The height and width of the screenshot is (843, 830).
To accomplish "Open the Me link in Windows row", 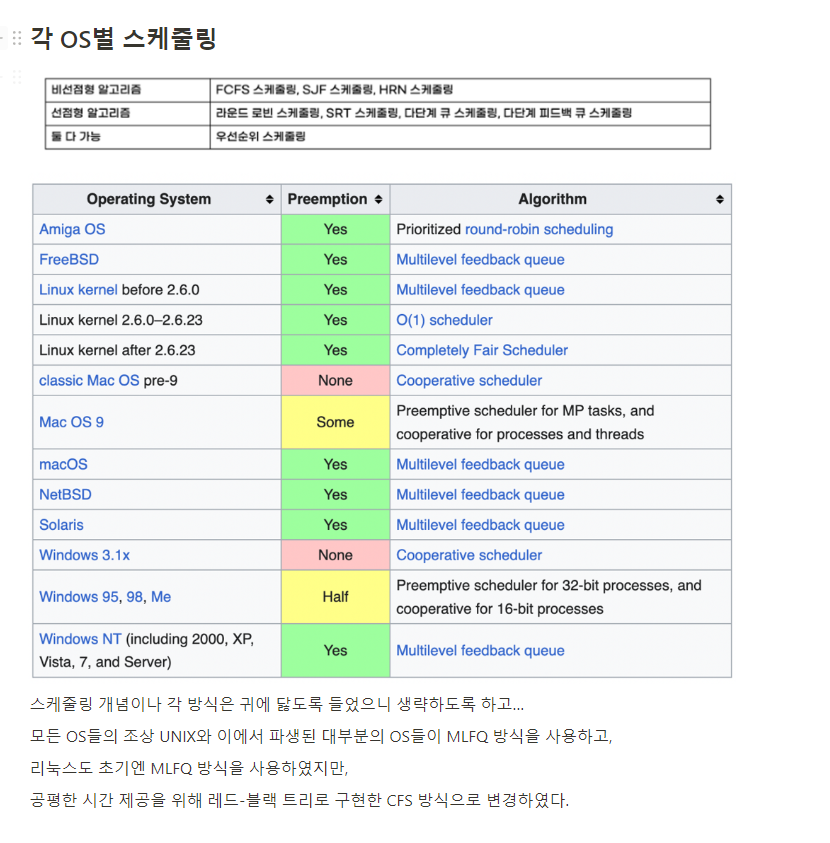I will click(161, 597).
